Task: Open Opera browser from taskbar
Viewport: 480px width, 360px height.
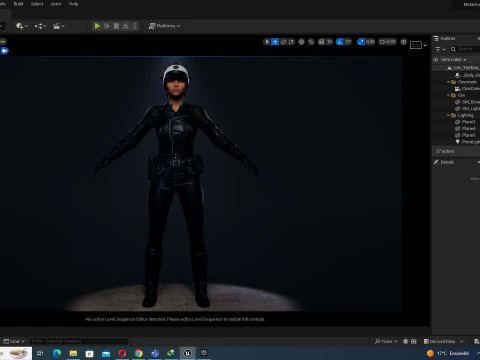Action: coord(122,353)
